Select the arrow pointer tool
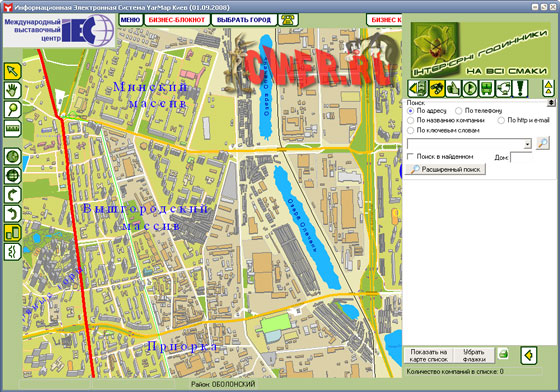The width and height of the screenshot is (560, 392). click(12, 71)
